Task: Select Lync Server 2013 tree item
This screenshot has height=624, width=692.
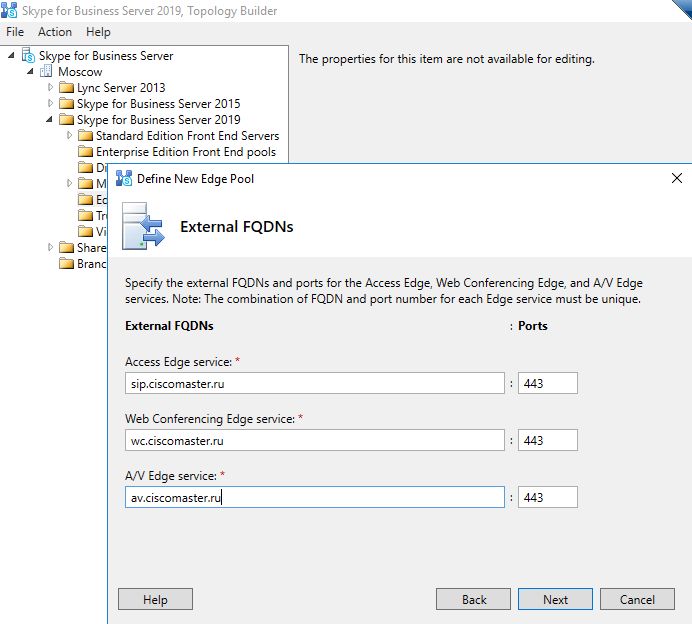Action: pyautogui.click(x=121, y=87)
